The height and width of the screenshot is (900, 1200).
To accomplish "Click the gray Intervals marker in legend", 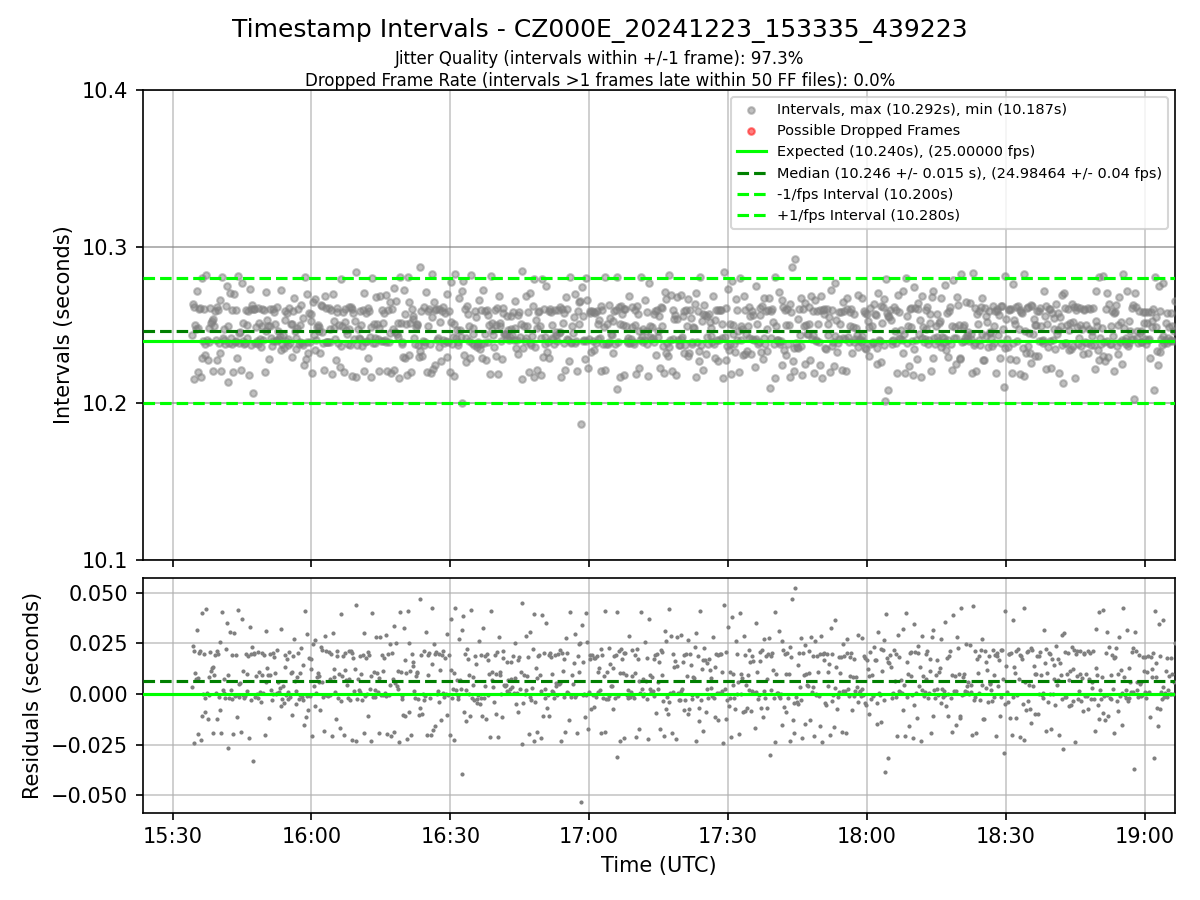I will coord(751,109).
